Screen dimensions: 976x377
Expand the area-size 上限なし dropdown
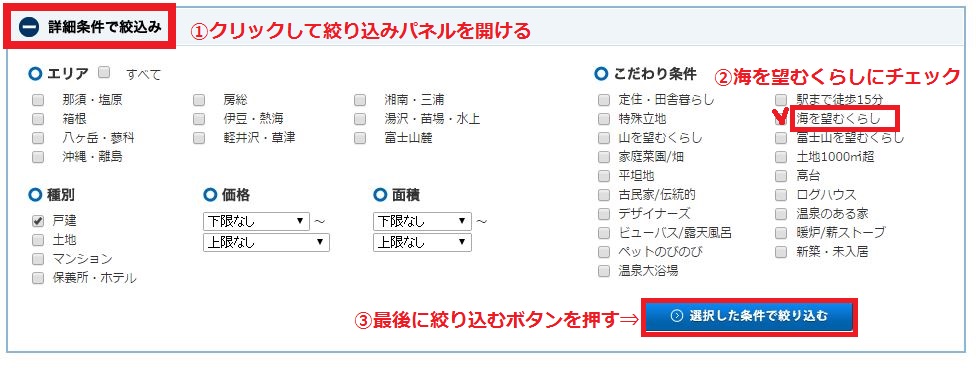point(422,243)
